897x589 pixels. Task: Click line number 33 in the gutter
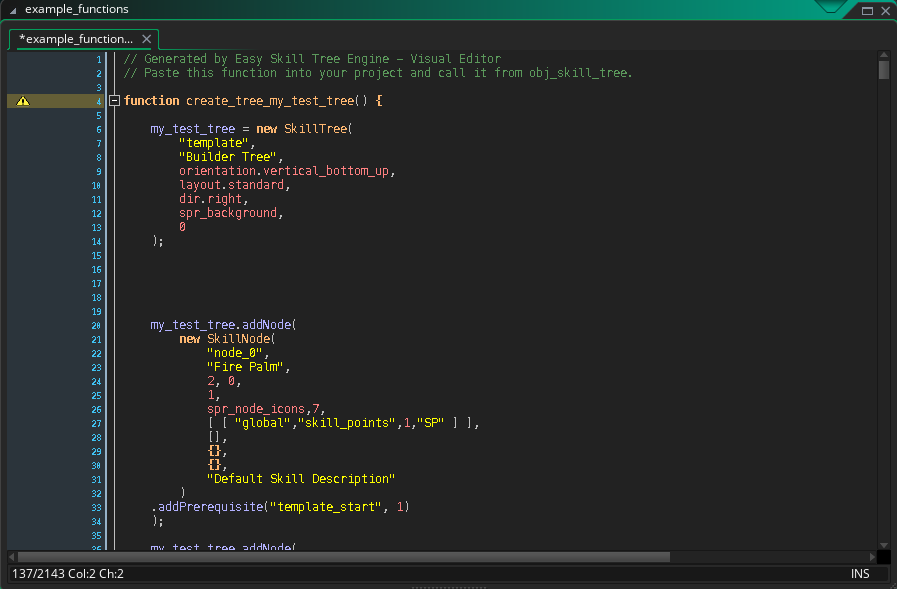tap(96, 508)
